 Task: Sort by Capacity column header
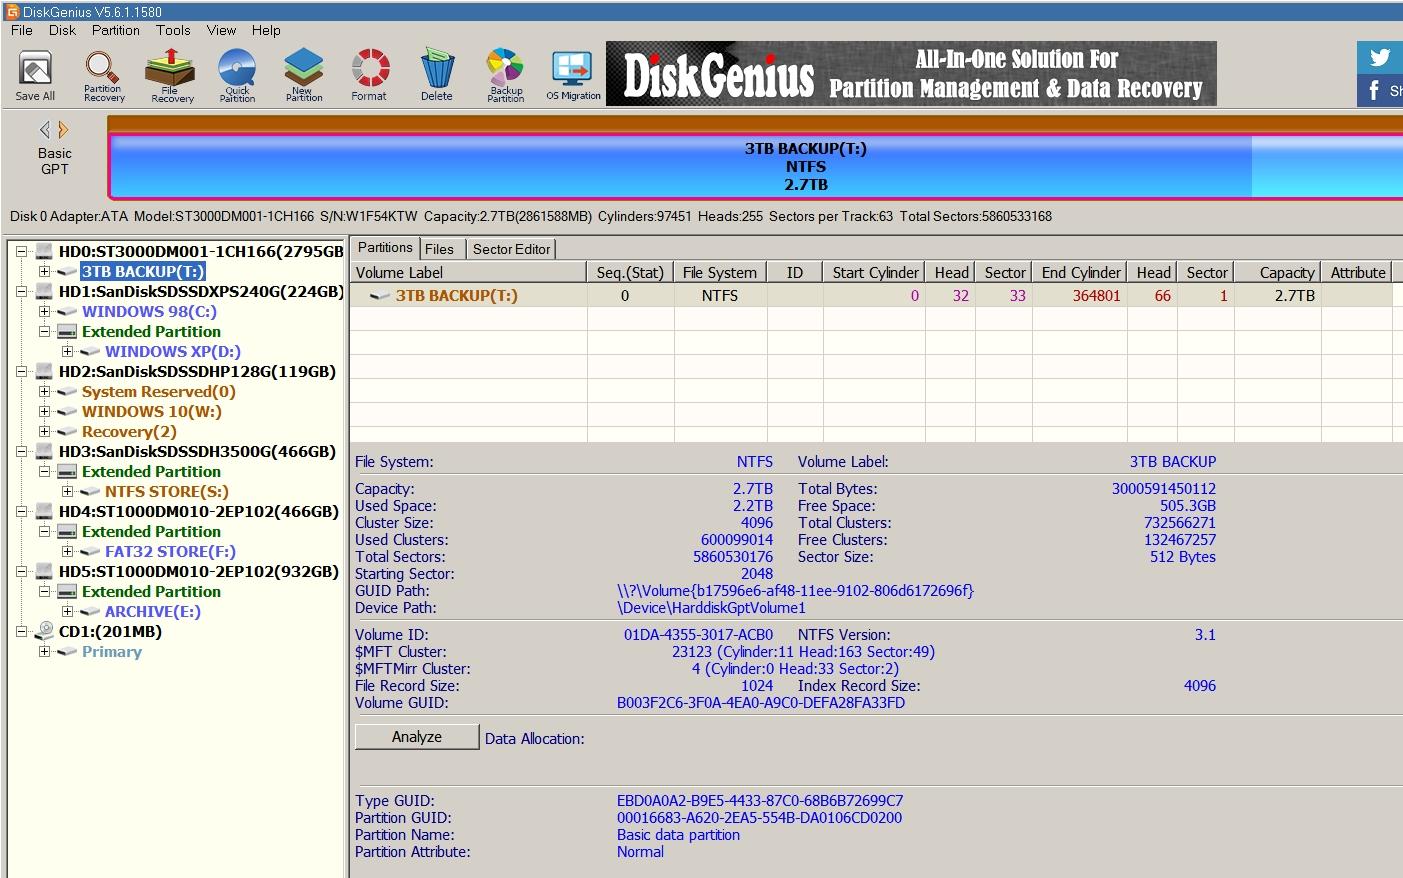click(1278, 272)
